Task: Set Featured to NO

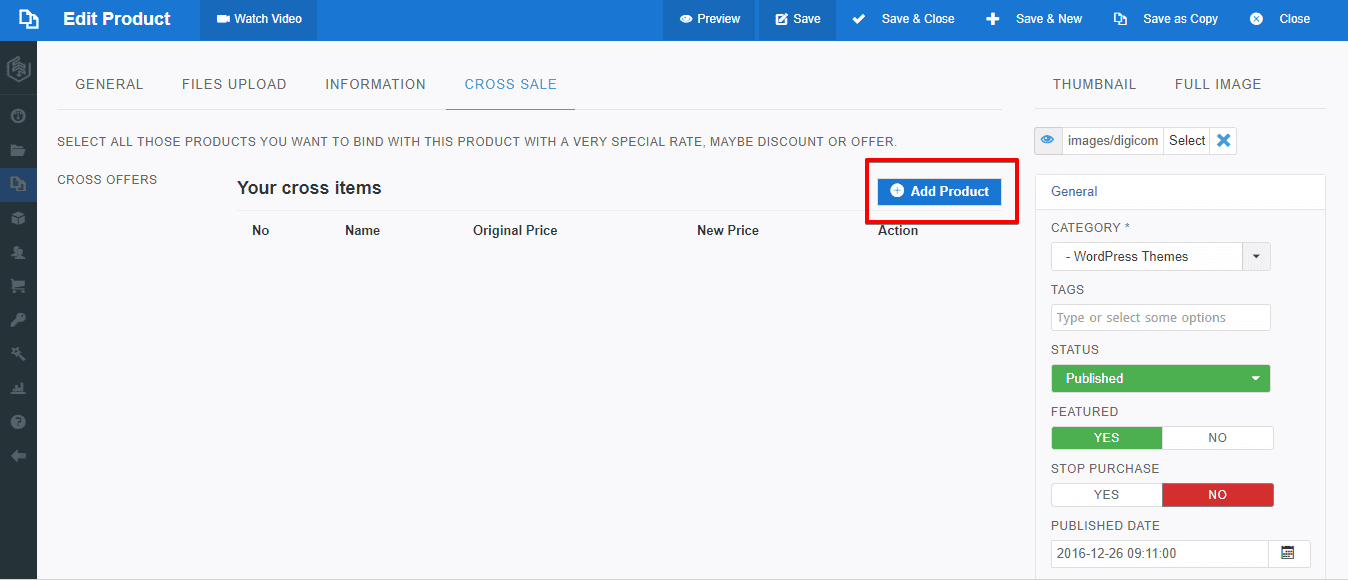Action: tap(1217, 438)
